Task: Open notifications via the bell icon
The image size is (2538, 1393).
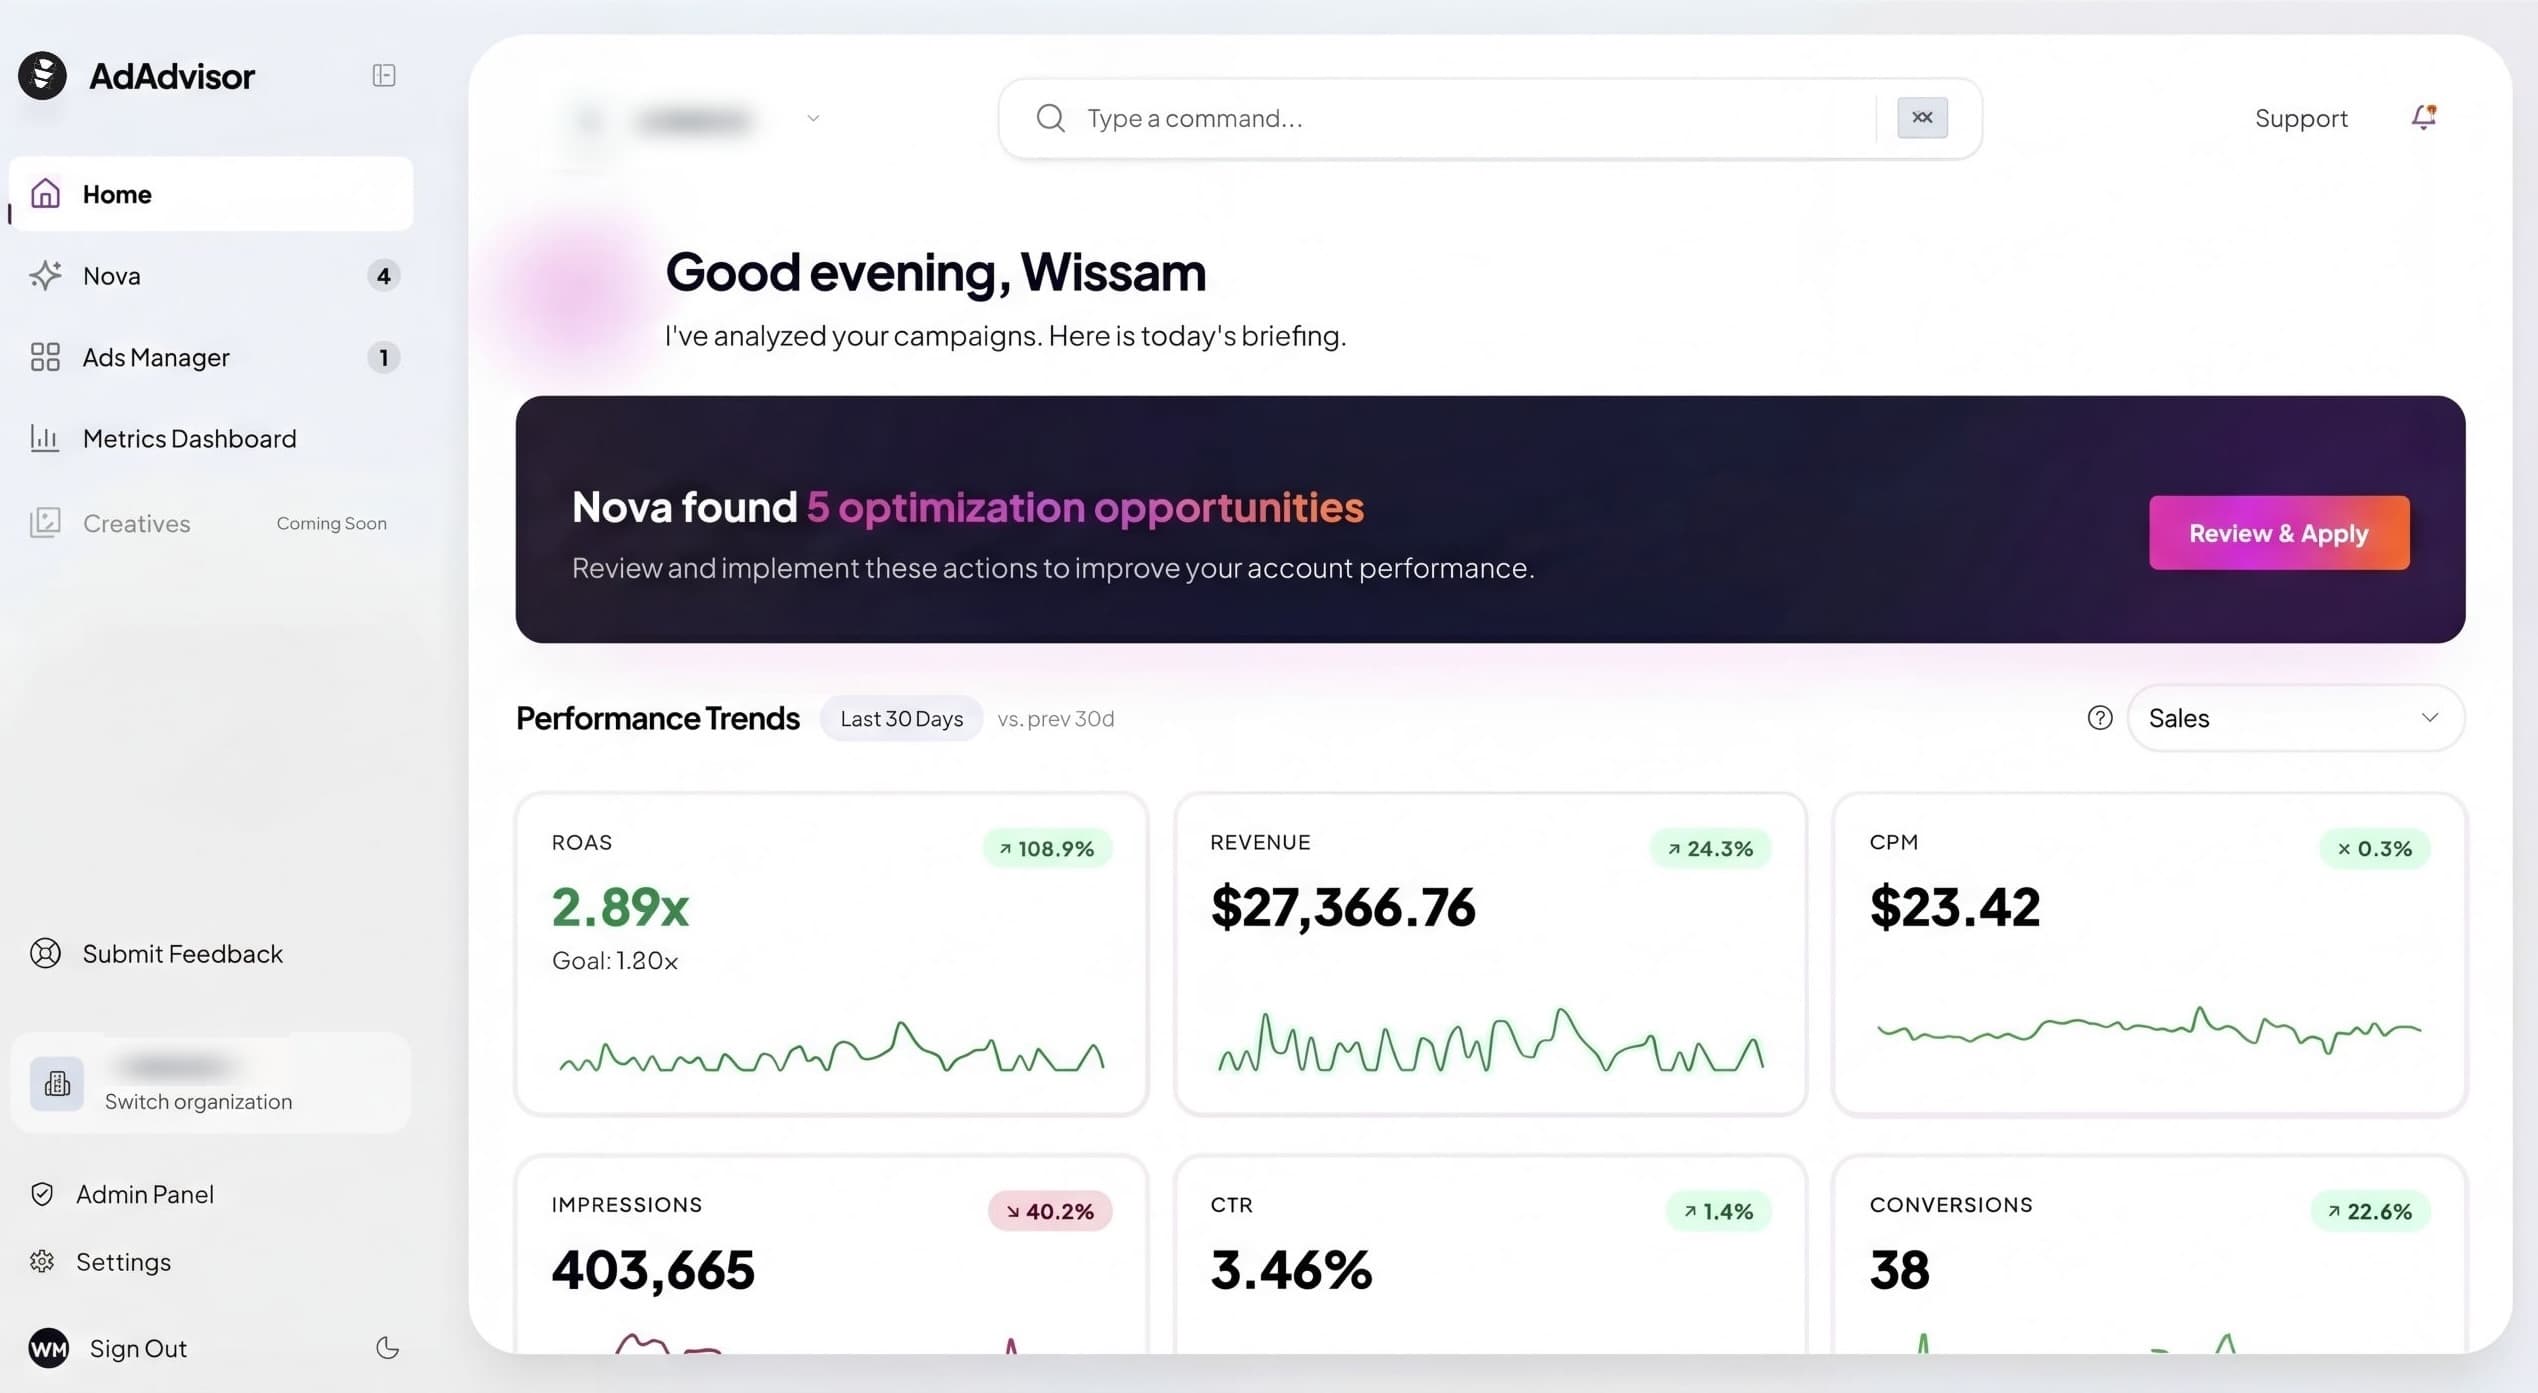Action: pyautogui.click(x=2423, y=117)
